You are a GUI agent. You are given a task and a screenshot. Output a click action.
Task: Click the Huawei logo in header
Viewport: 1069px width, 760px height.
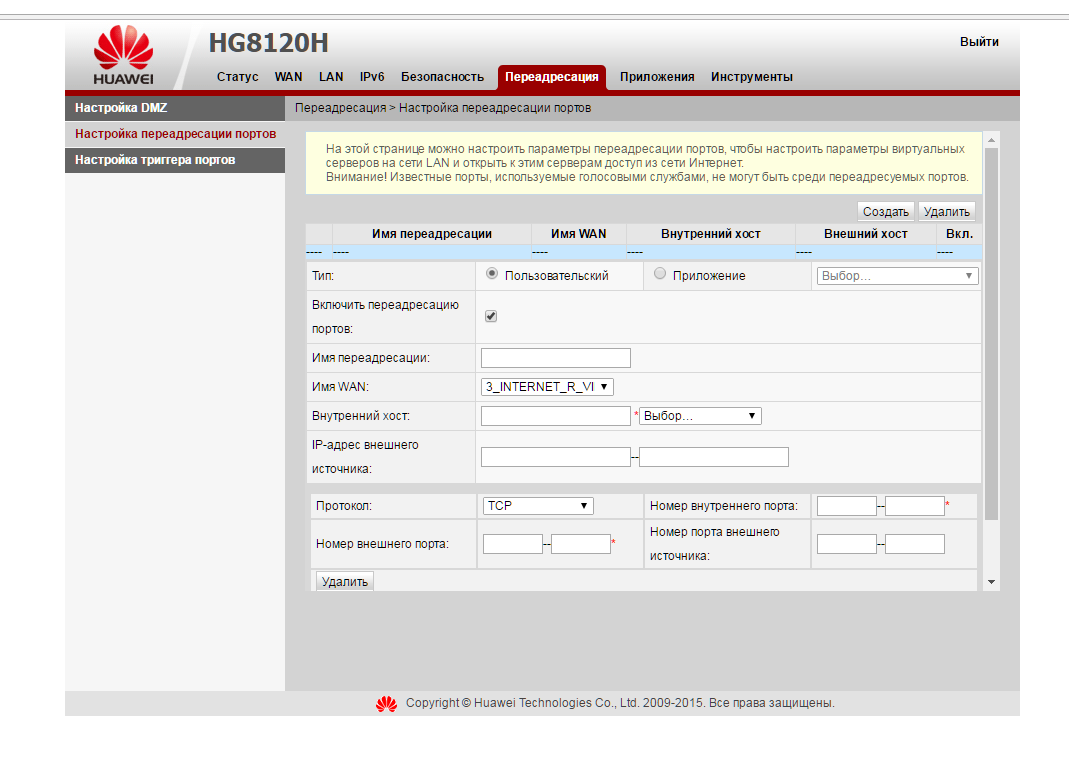point(123,55)
